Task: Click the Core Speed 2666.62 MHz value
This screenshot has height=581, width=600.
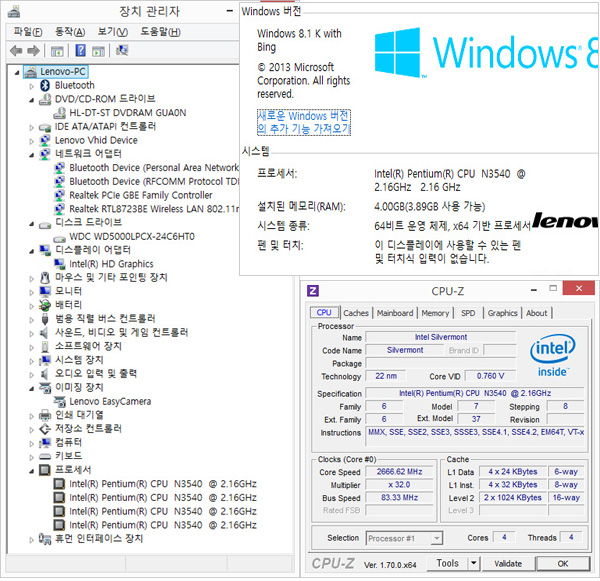Action: pos(399,472)
